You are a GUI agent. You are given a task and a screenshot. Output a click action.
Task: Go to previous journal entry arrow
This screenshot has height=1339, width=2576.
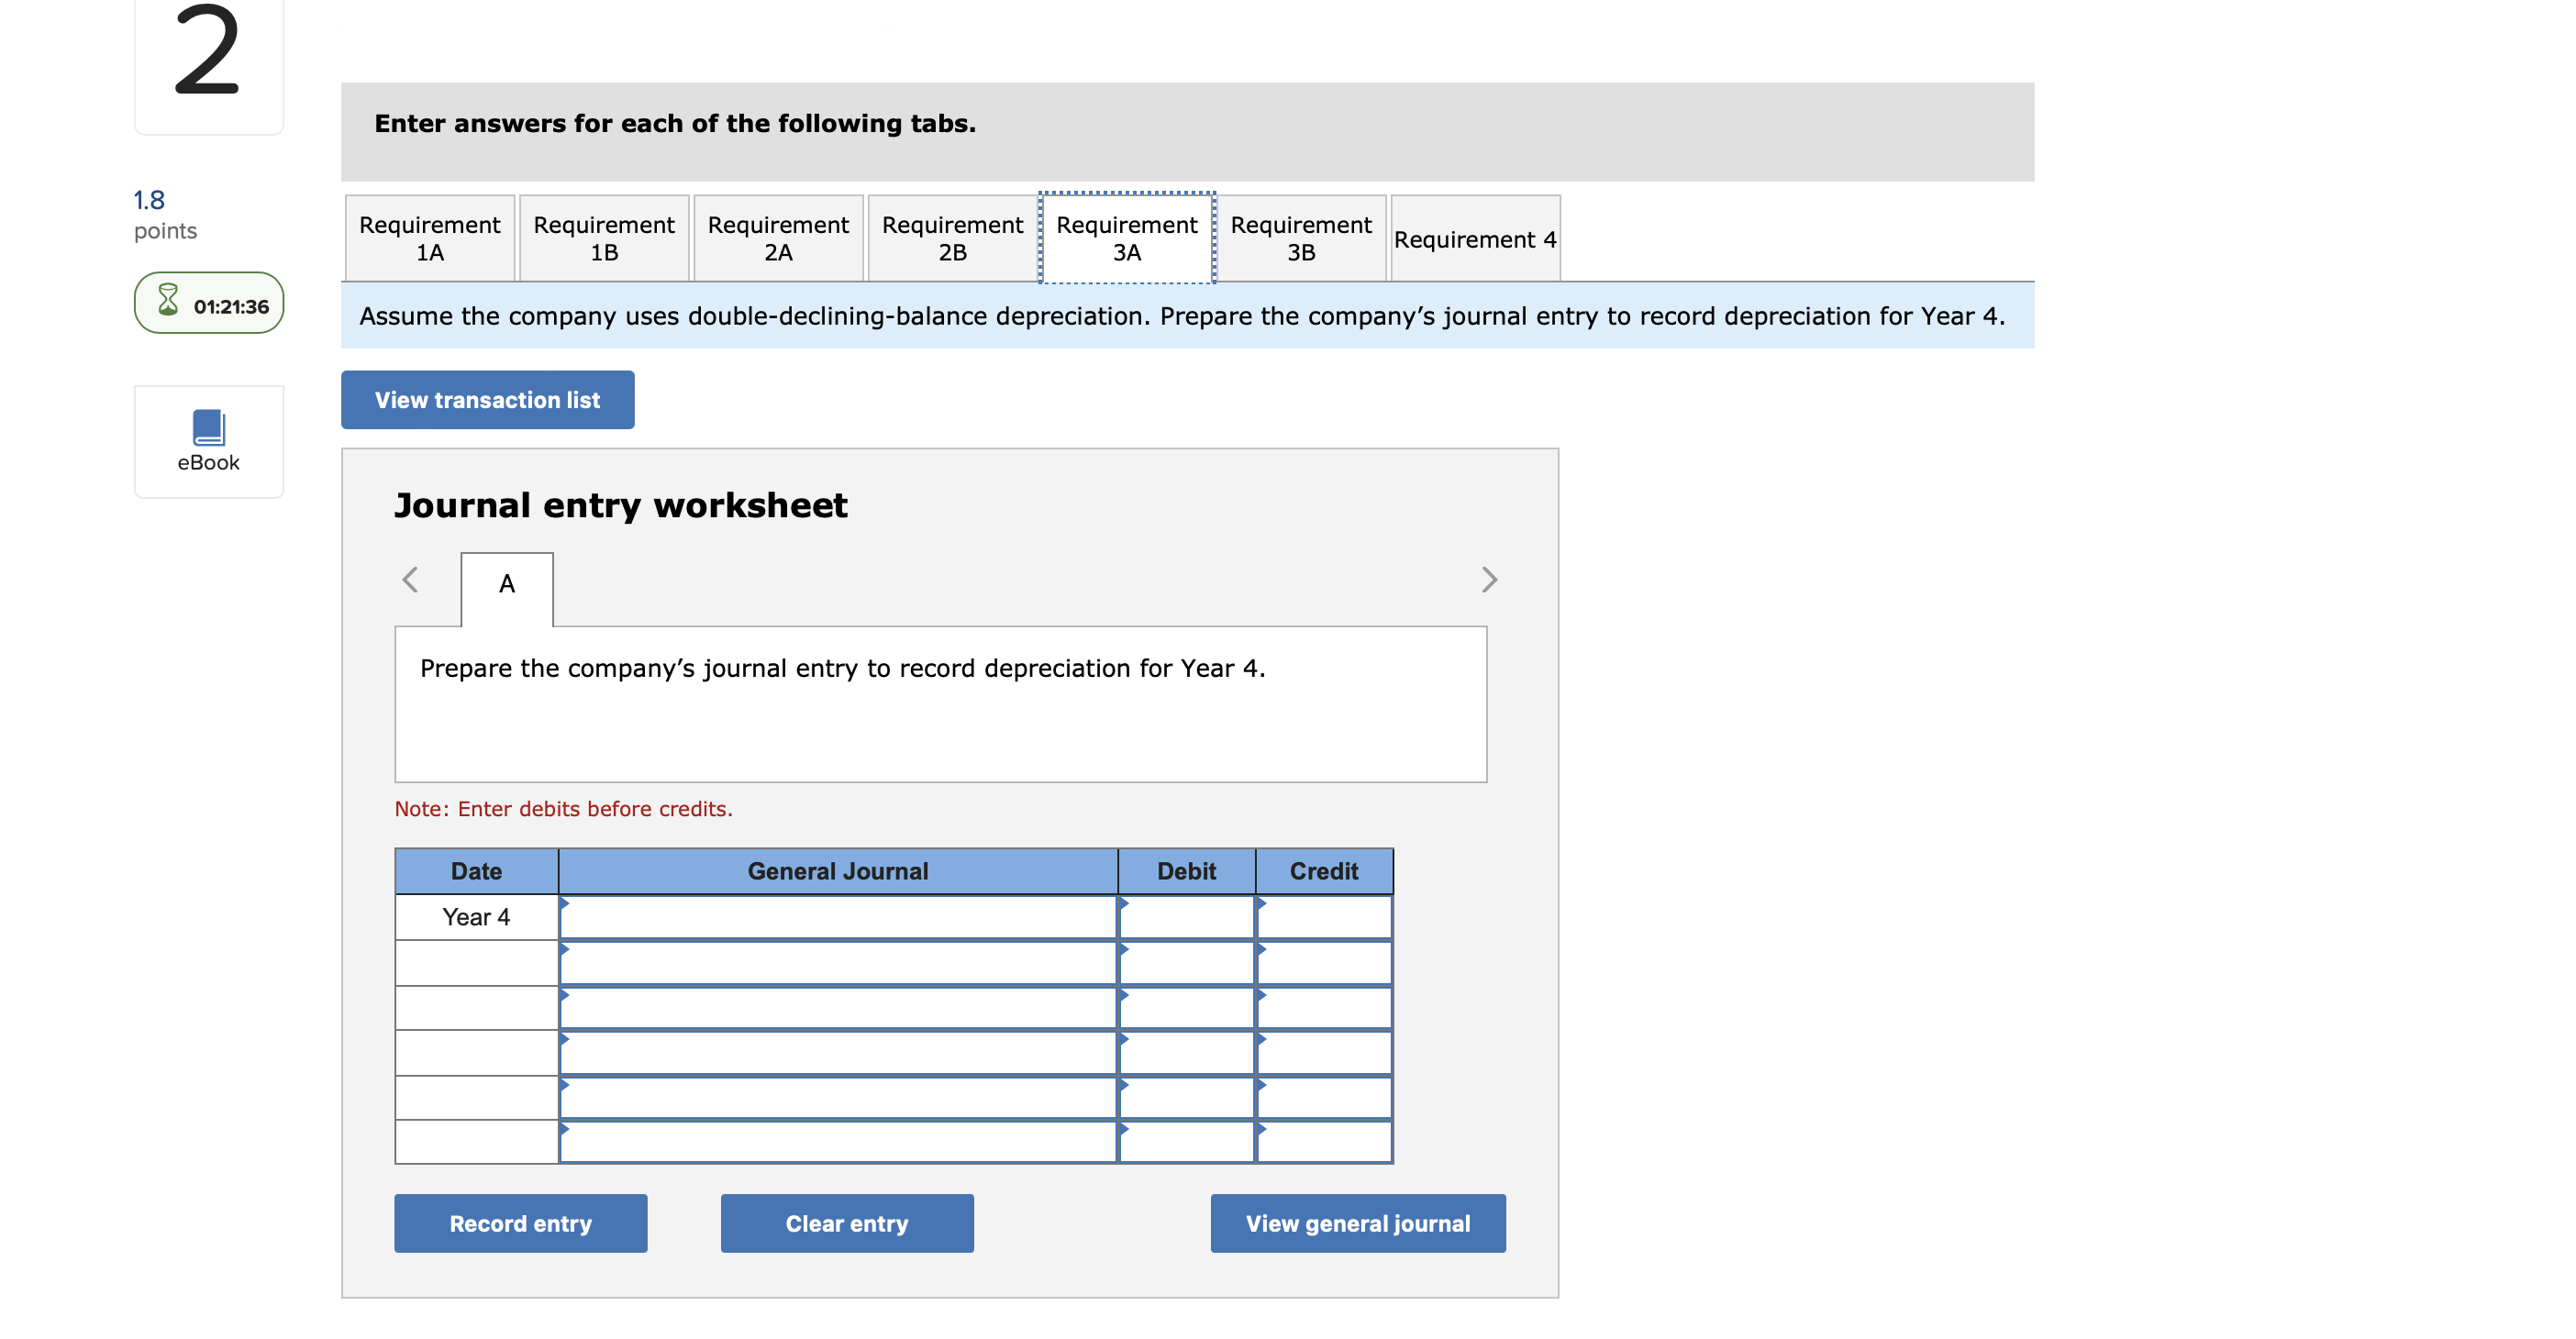410,580
